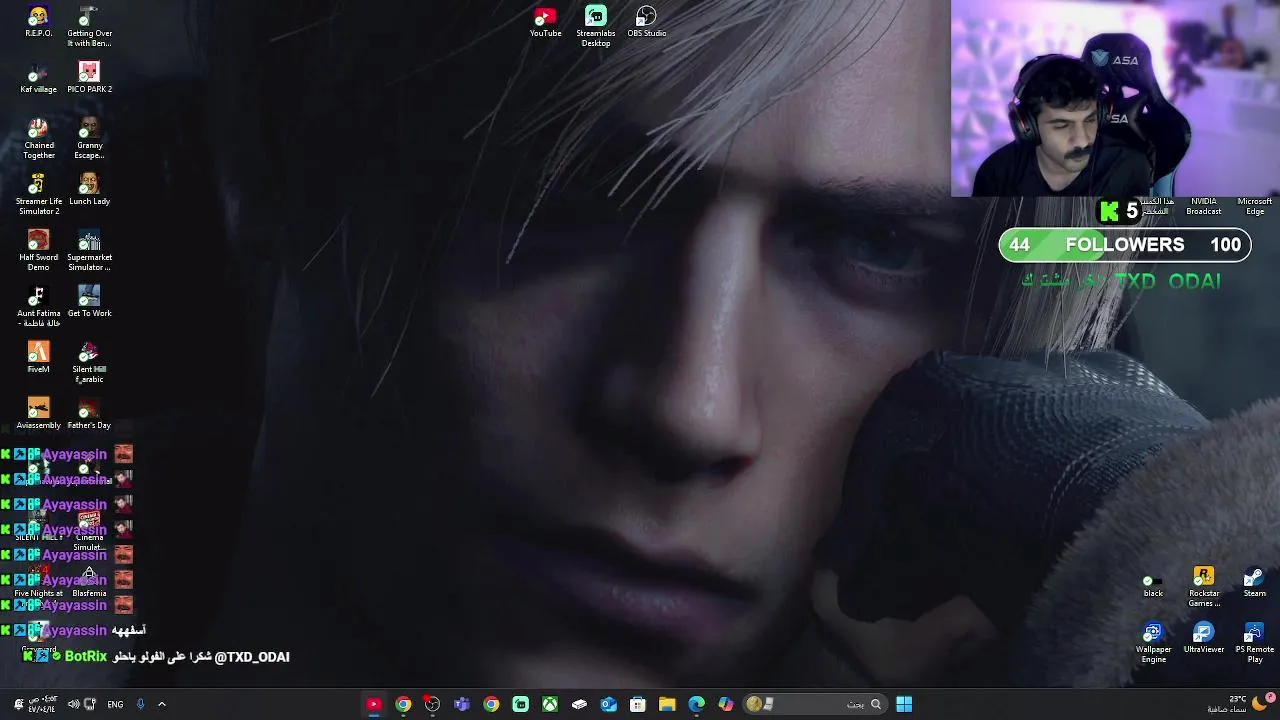Click the Cinema Simulator desktop icon label
This screenshot has width=1280, height=720.
pos(89,542)
